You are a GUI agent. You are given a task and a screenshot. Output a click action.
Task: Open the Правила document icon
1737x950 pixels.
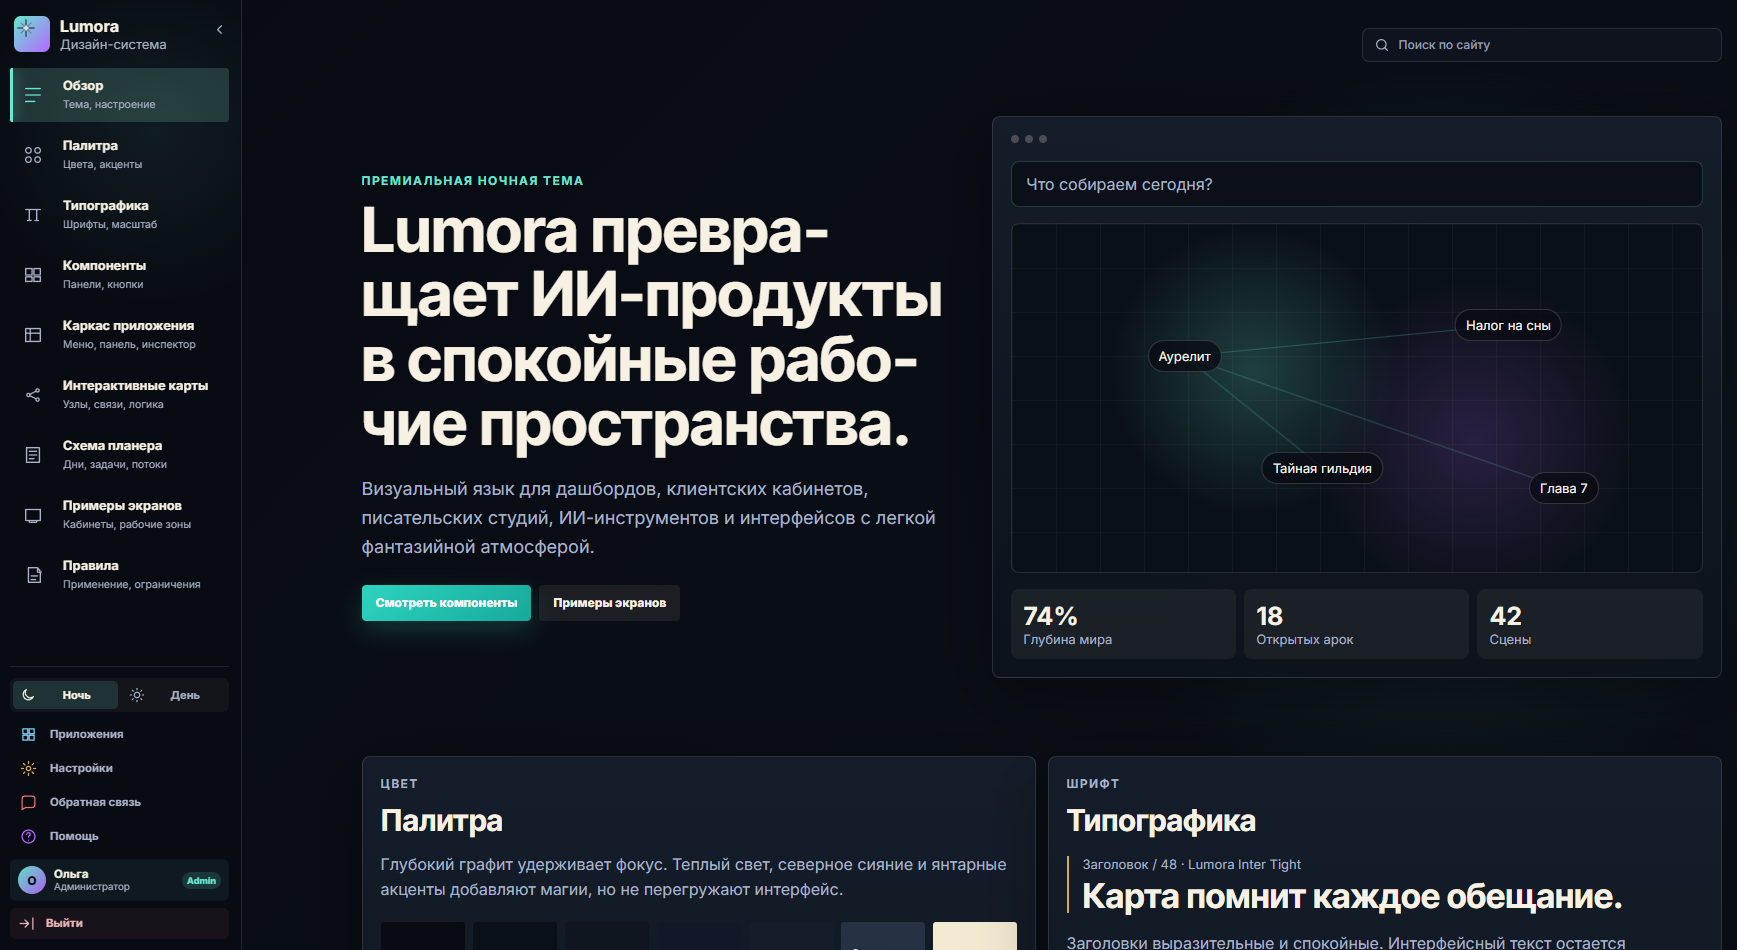[33, 575]
